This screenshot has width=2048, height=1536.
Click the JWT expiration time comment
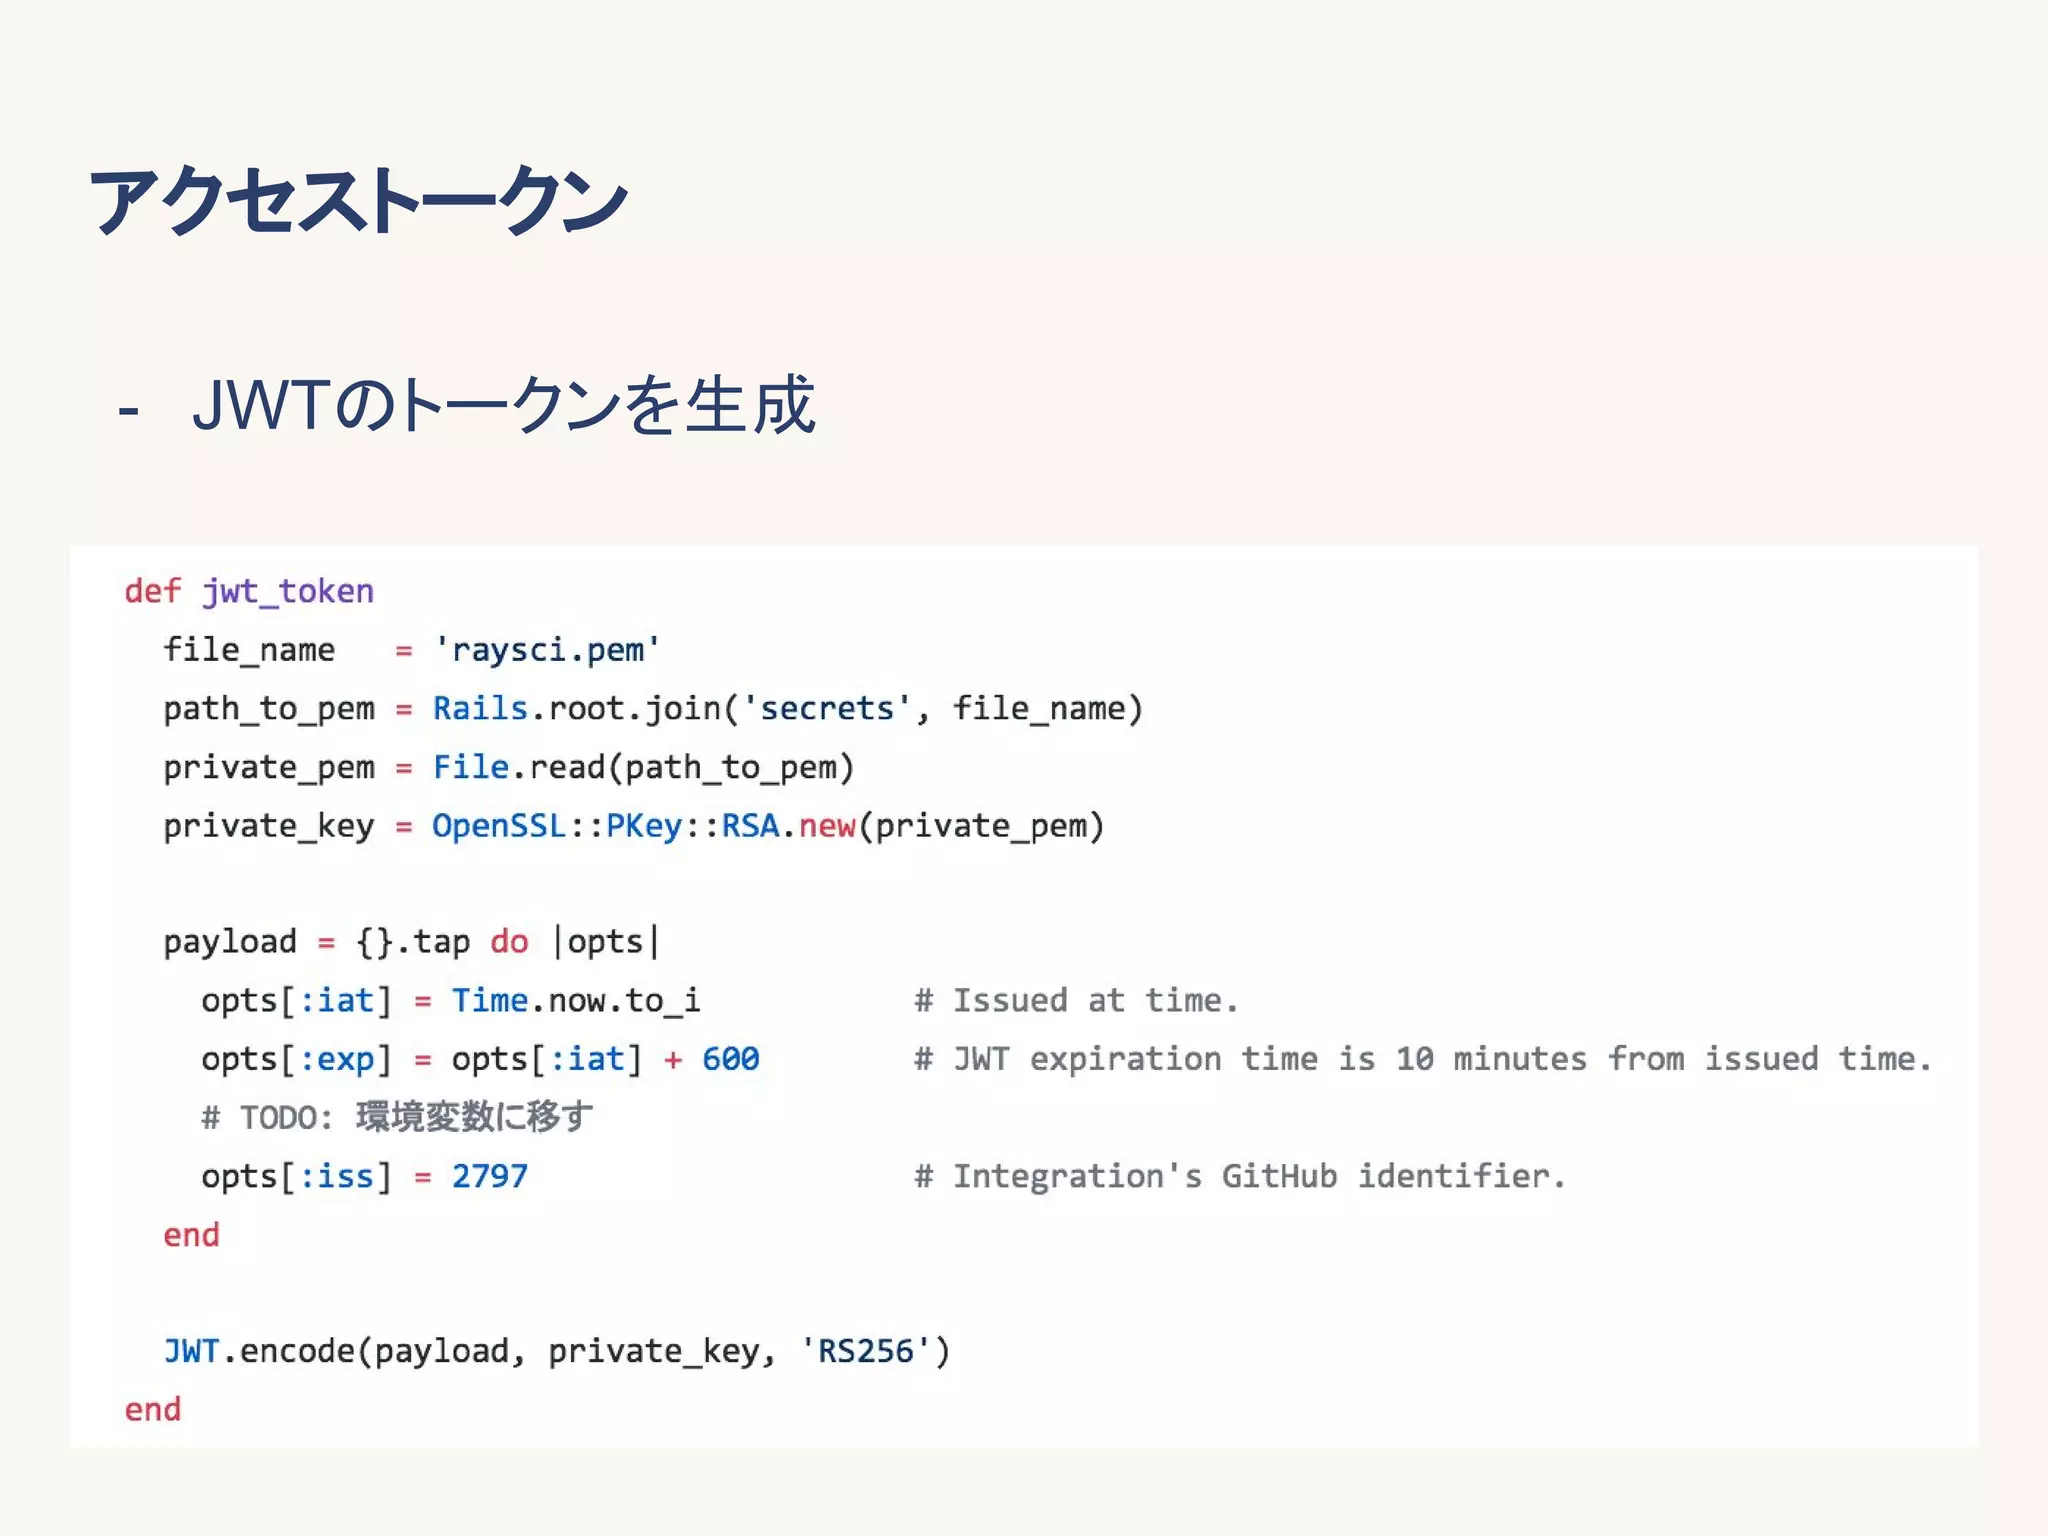click(x=1423, y=1059)
